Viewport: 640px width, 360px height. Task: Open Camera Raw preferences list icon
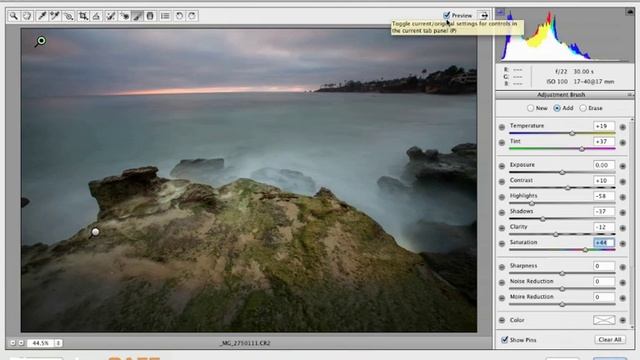[x=165, y=16]
